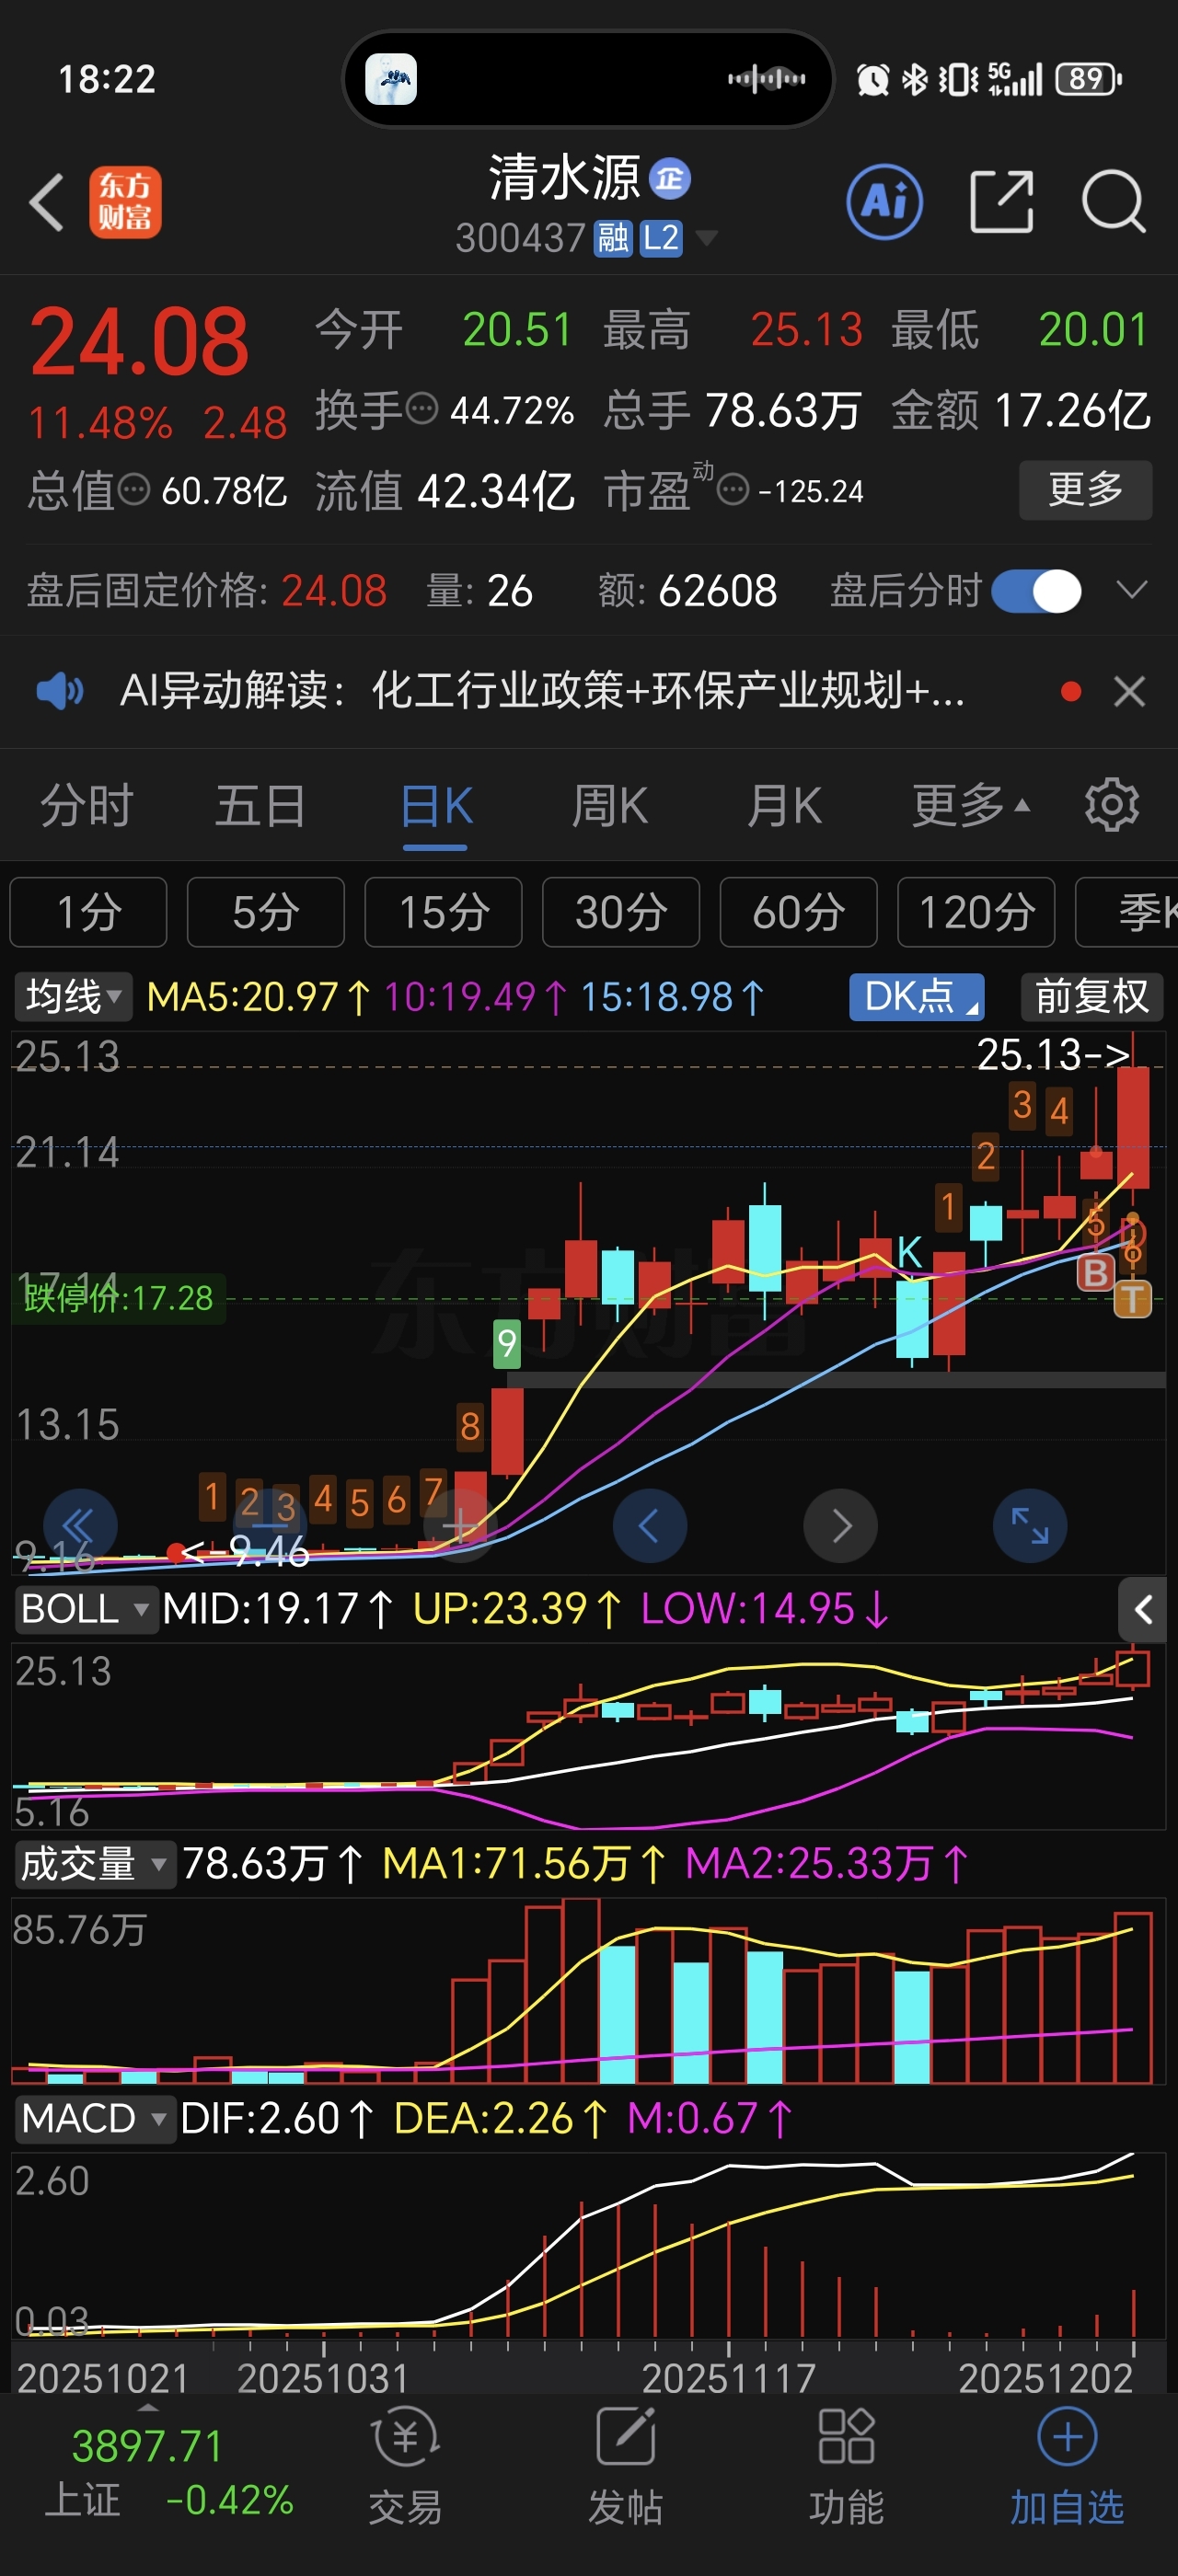The image size is (1178, 2576).
Task: Open the 更多 periods dropdown tab
Action: (x=971, y=805)
